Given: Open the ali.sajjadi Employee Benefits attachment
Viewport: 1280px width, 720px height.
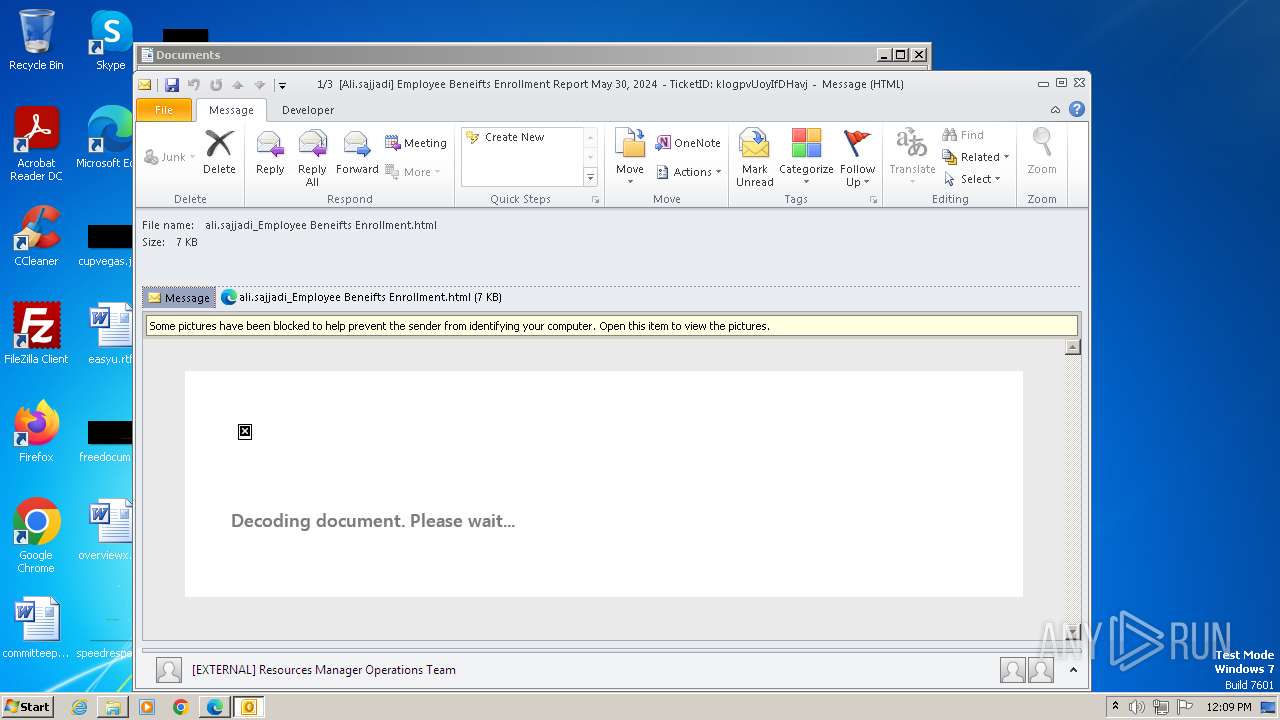Looking at the screenshot, I should pyautogui.click(x=362, y=297).
